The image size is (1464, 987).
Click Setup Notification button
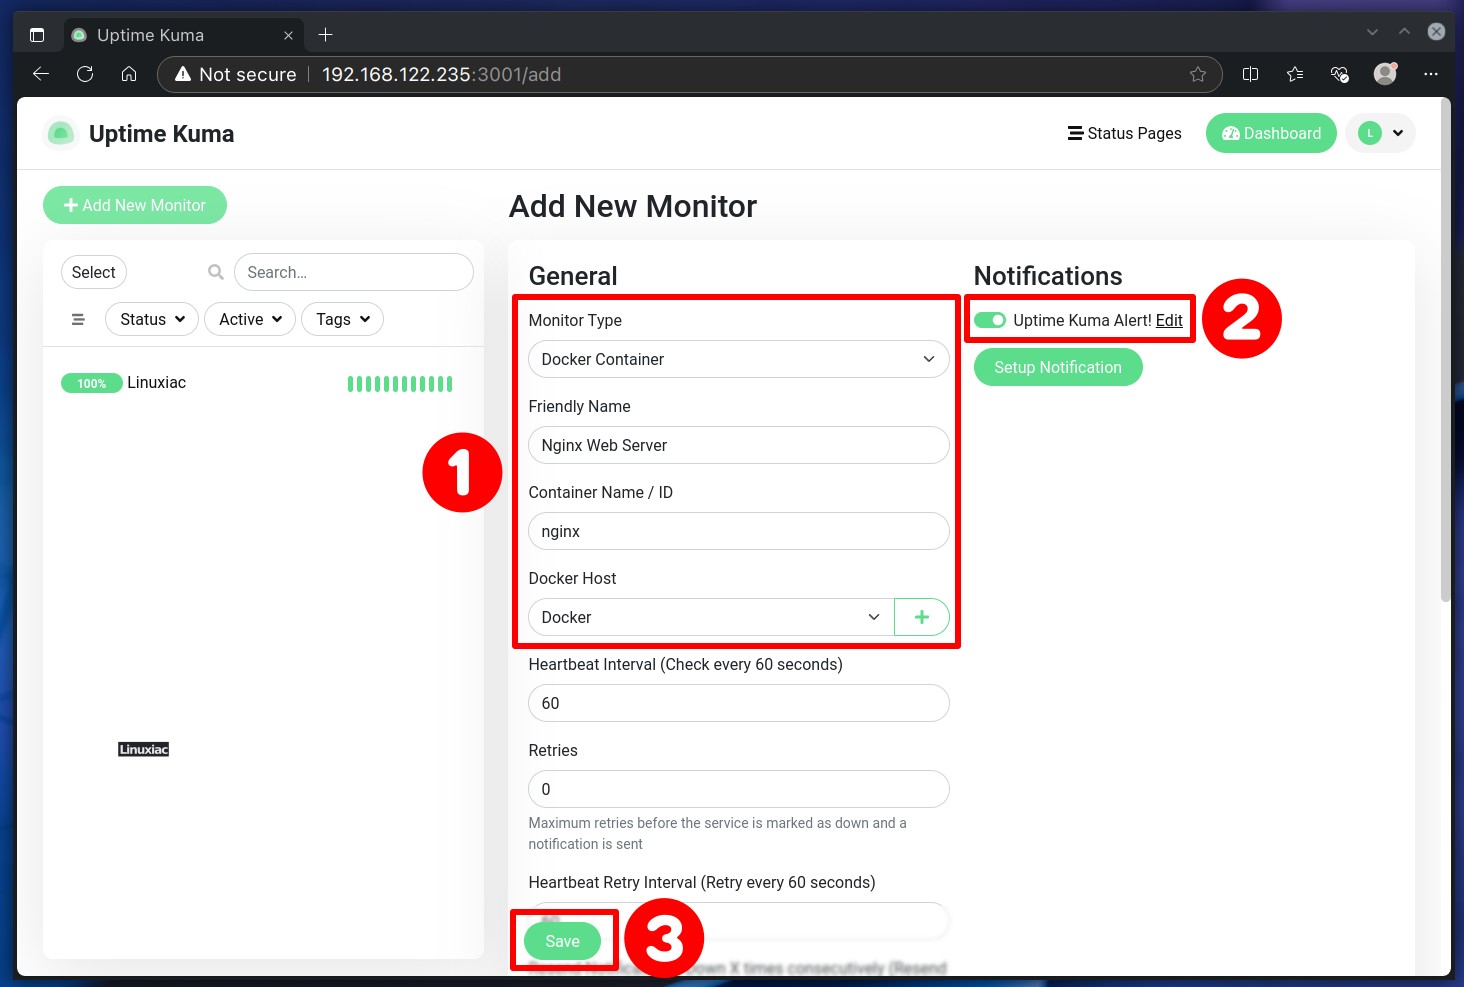[x=1058, y=367]
